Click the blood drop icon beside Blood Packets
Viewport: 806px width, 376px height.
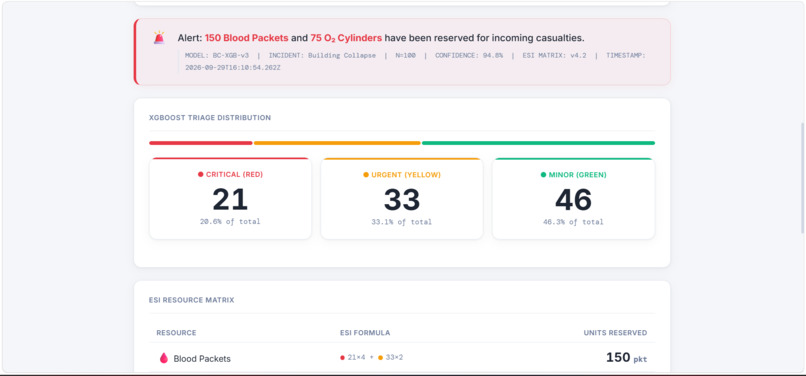tap(164, 358)
